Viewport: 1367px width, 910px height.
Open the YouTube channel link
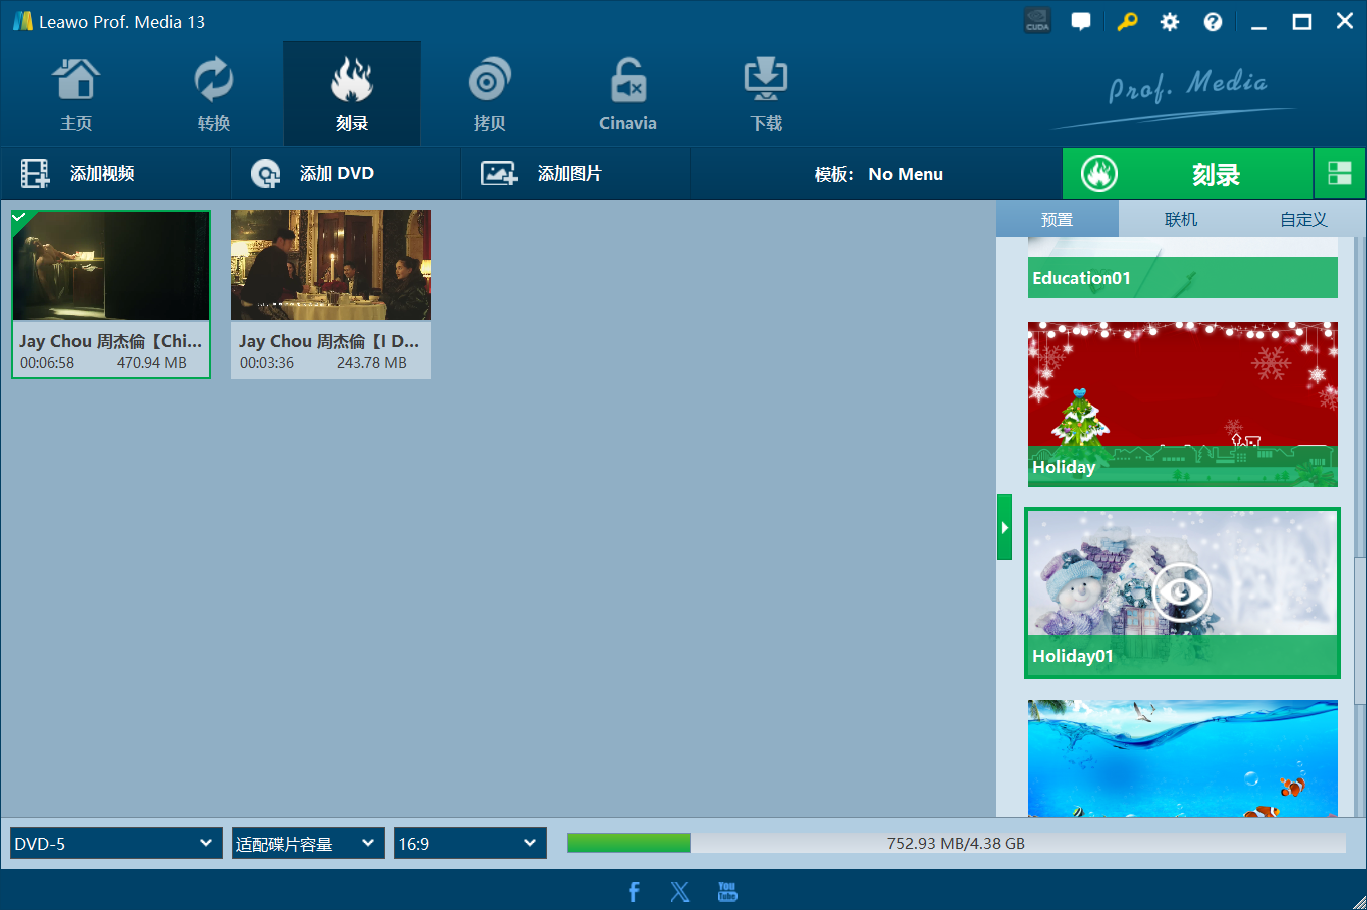click(727, 892)
